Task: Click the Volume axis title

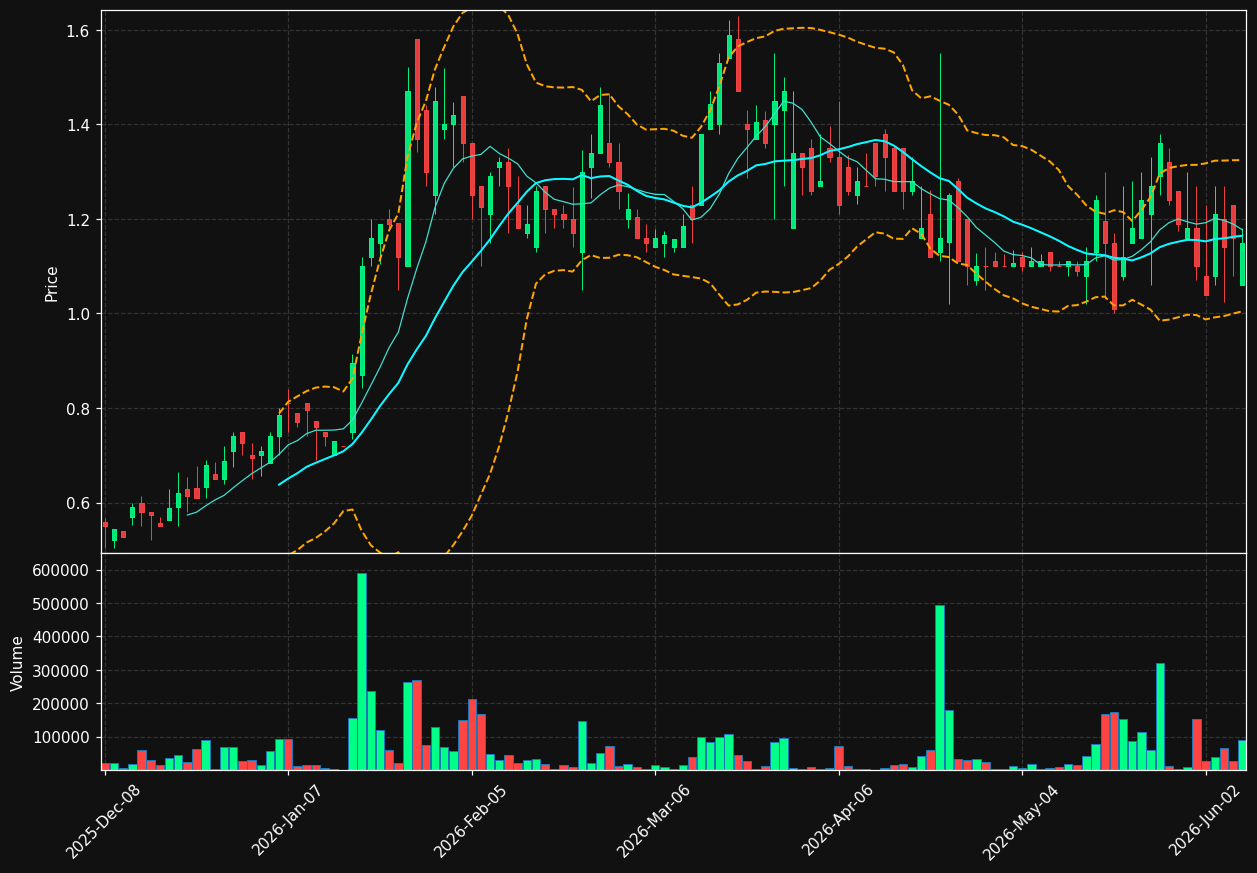Action: [x=18, y=663]
